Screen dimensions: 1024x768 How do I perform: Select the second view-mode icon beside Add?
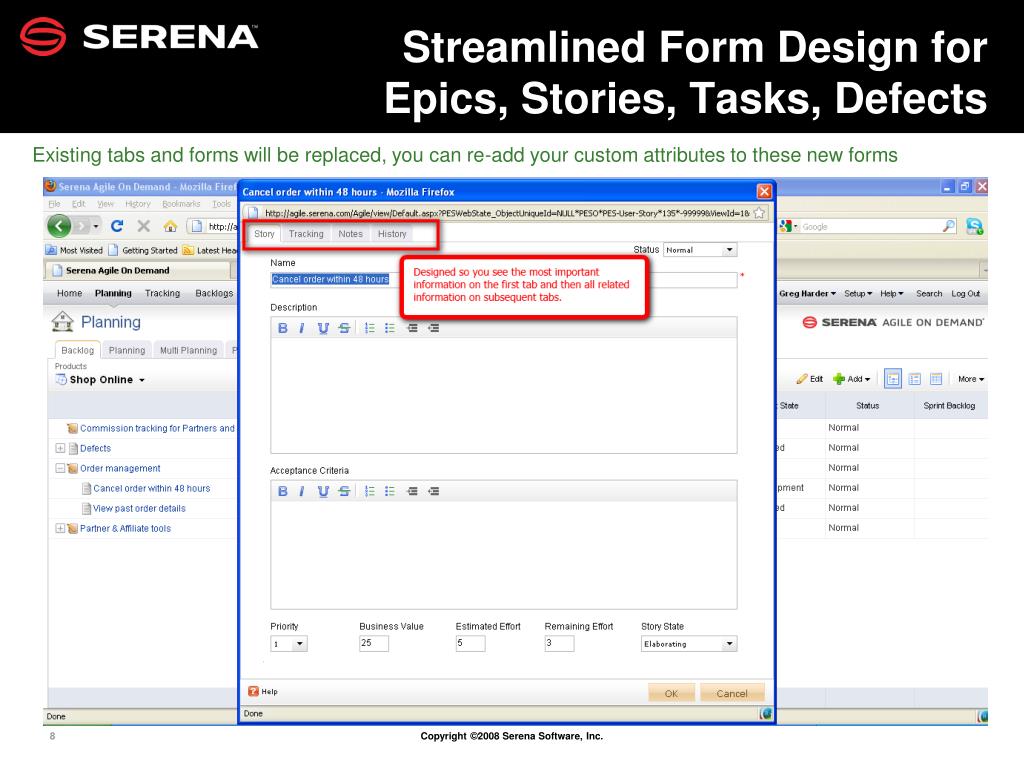(x=915, y=379)
